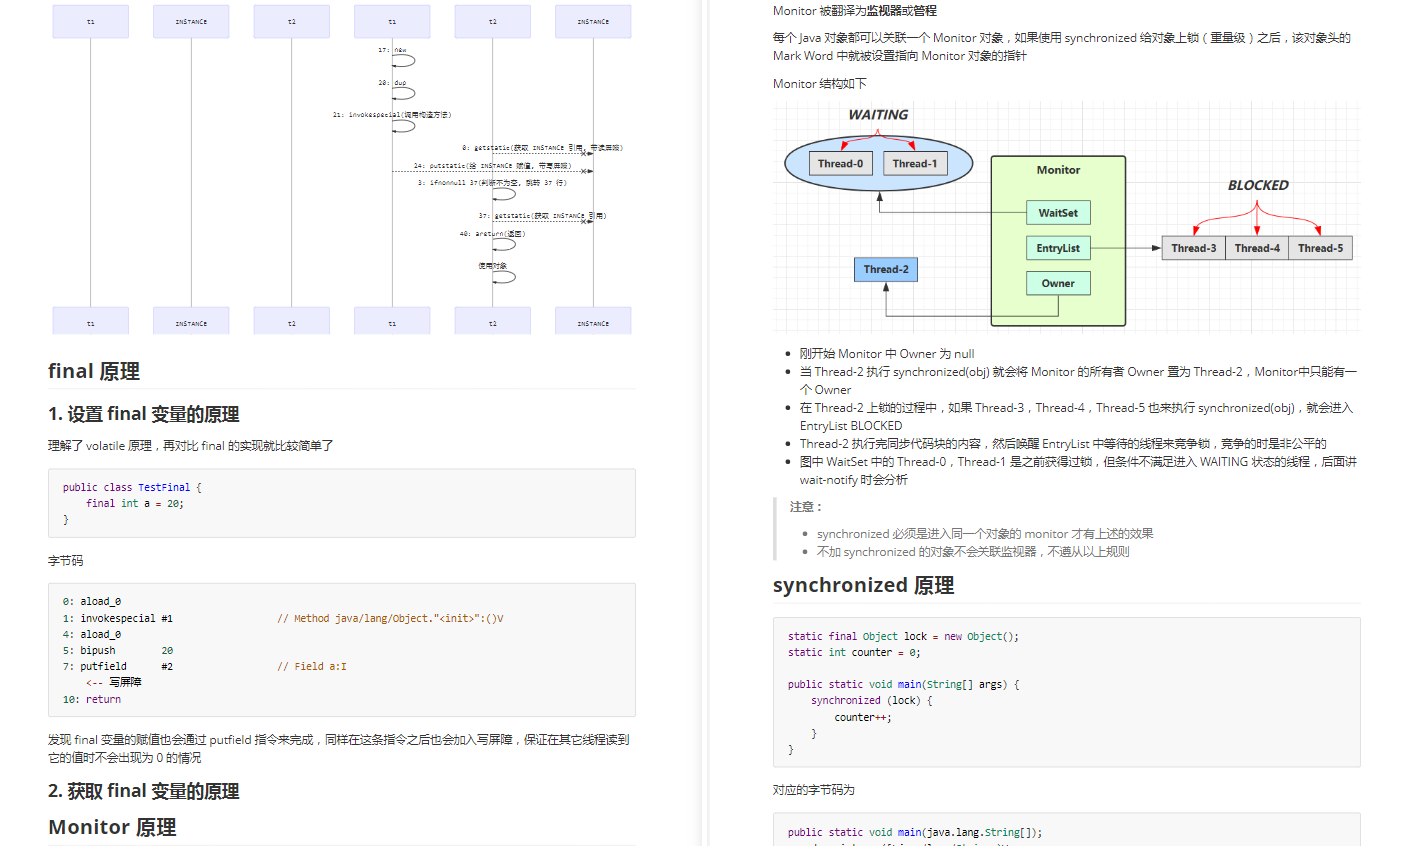Select note "synchronized 必须是进入同一个对象的 monitor"
This screenshot has height=846, width=1414.
pyautogui.click(x=985, y=534)
